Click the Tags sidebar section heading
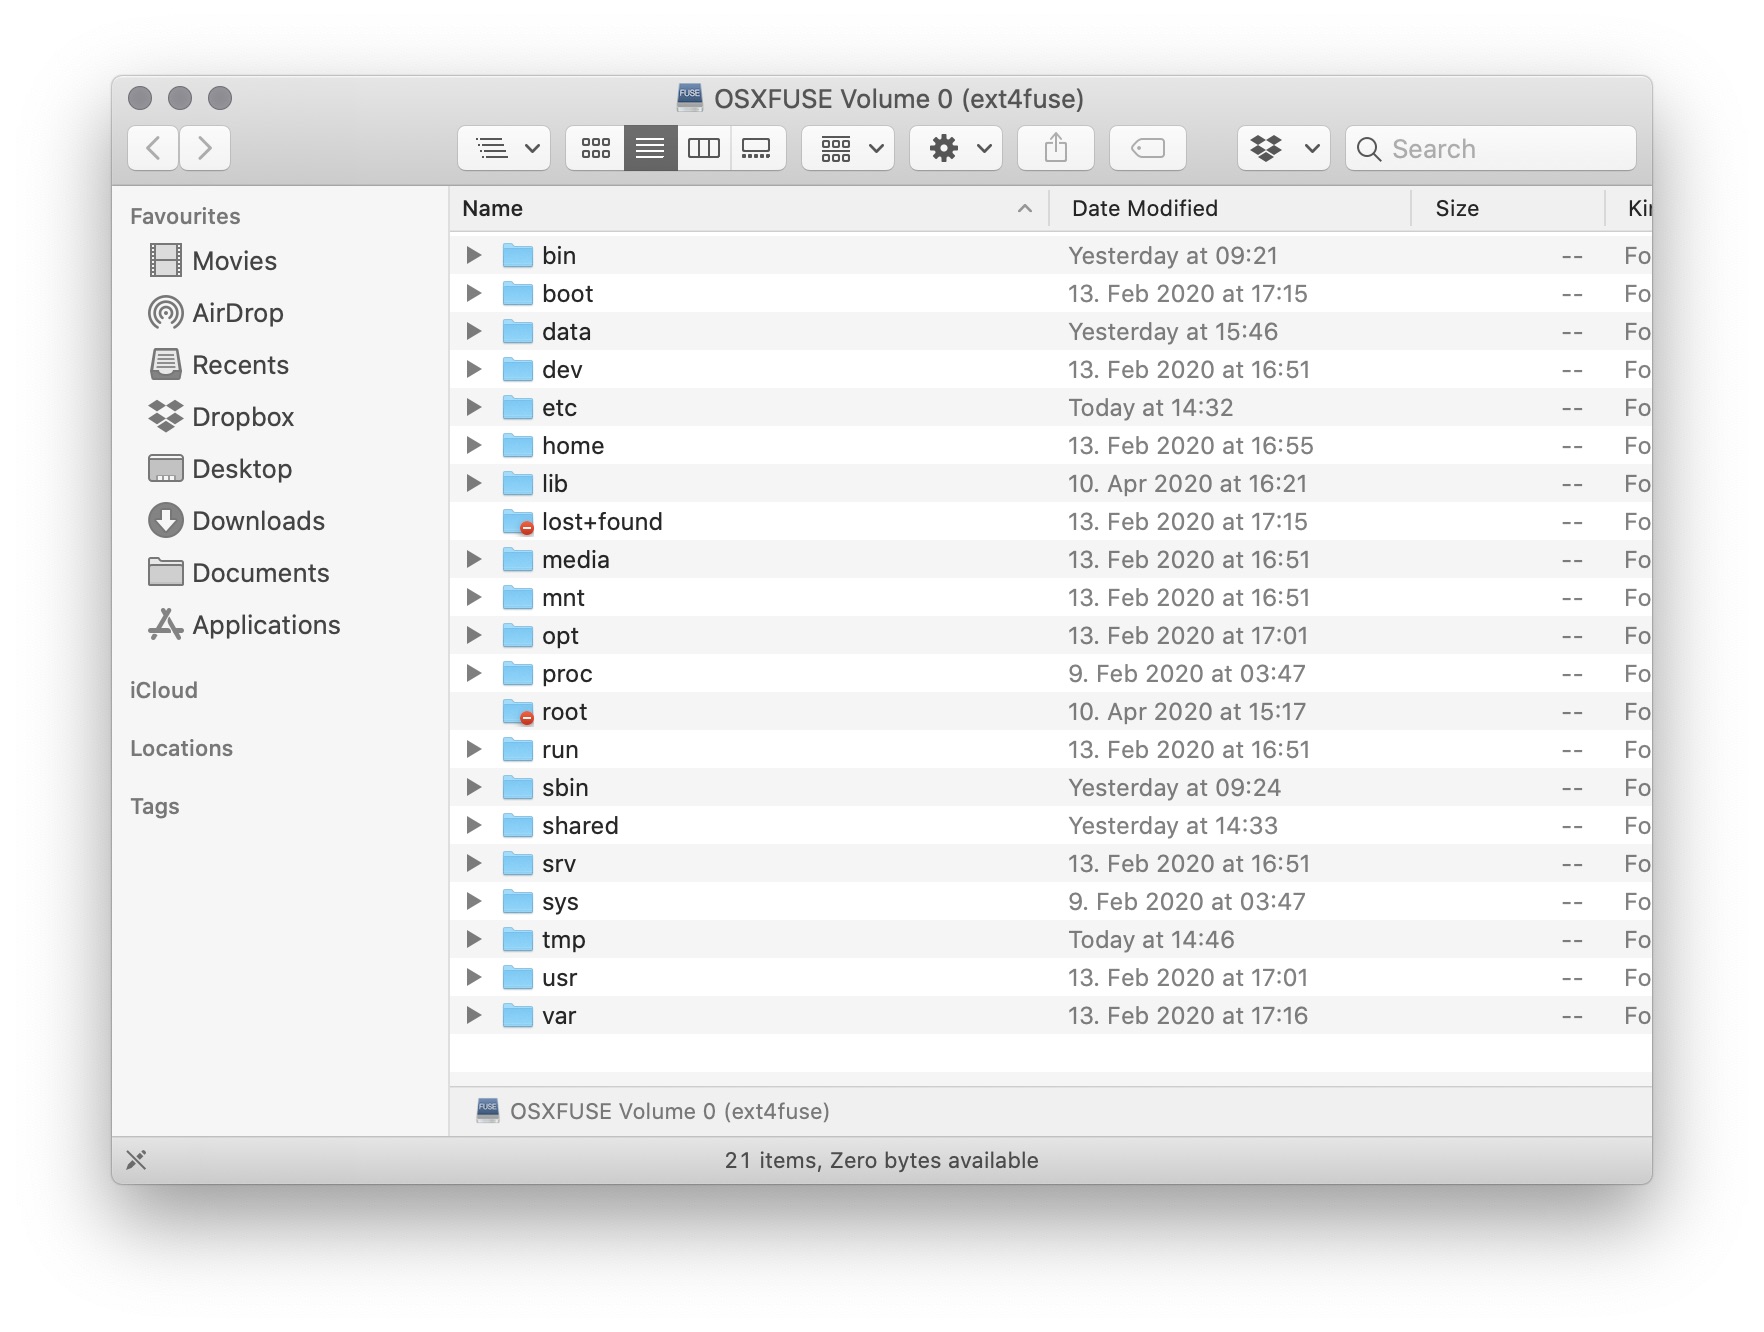 (x=155, y=806)
